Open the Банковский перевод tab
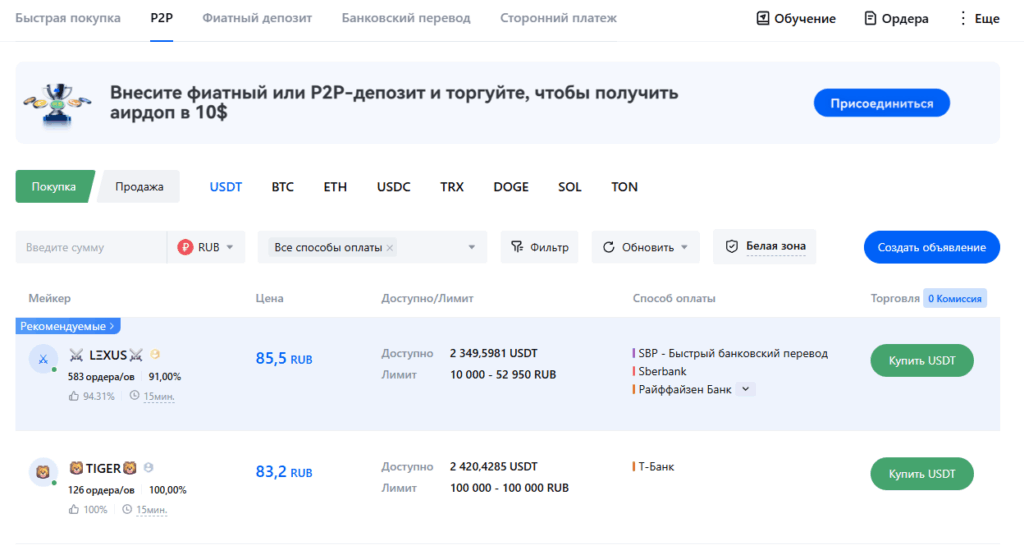Screen dimensions: 1024x546 pos(406,18)
